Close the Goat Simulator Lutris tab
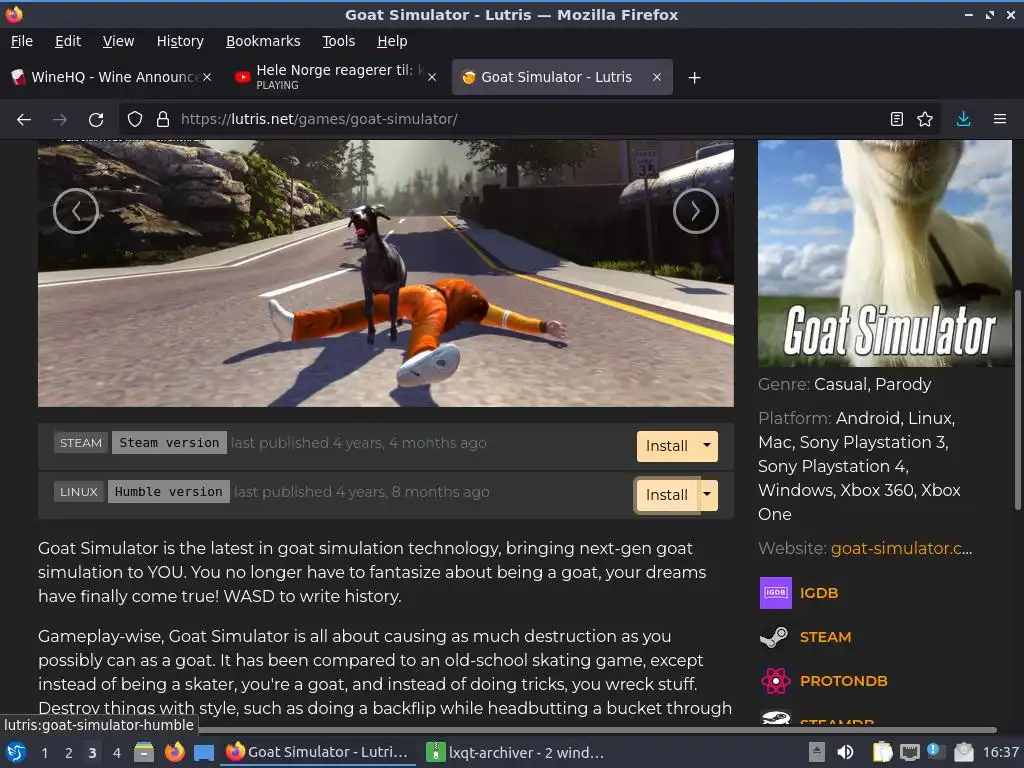The height and width of the screenshot is (768, 1024). point(657,77)
